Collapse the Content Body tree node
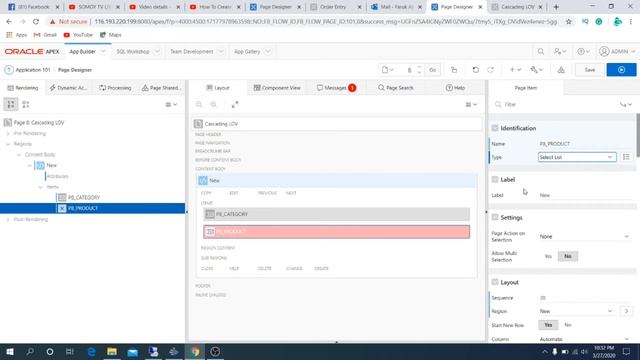Image resolution: width=640 pixels, height=360 pixels. click(x=18, y=155)
